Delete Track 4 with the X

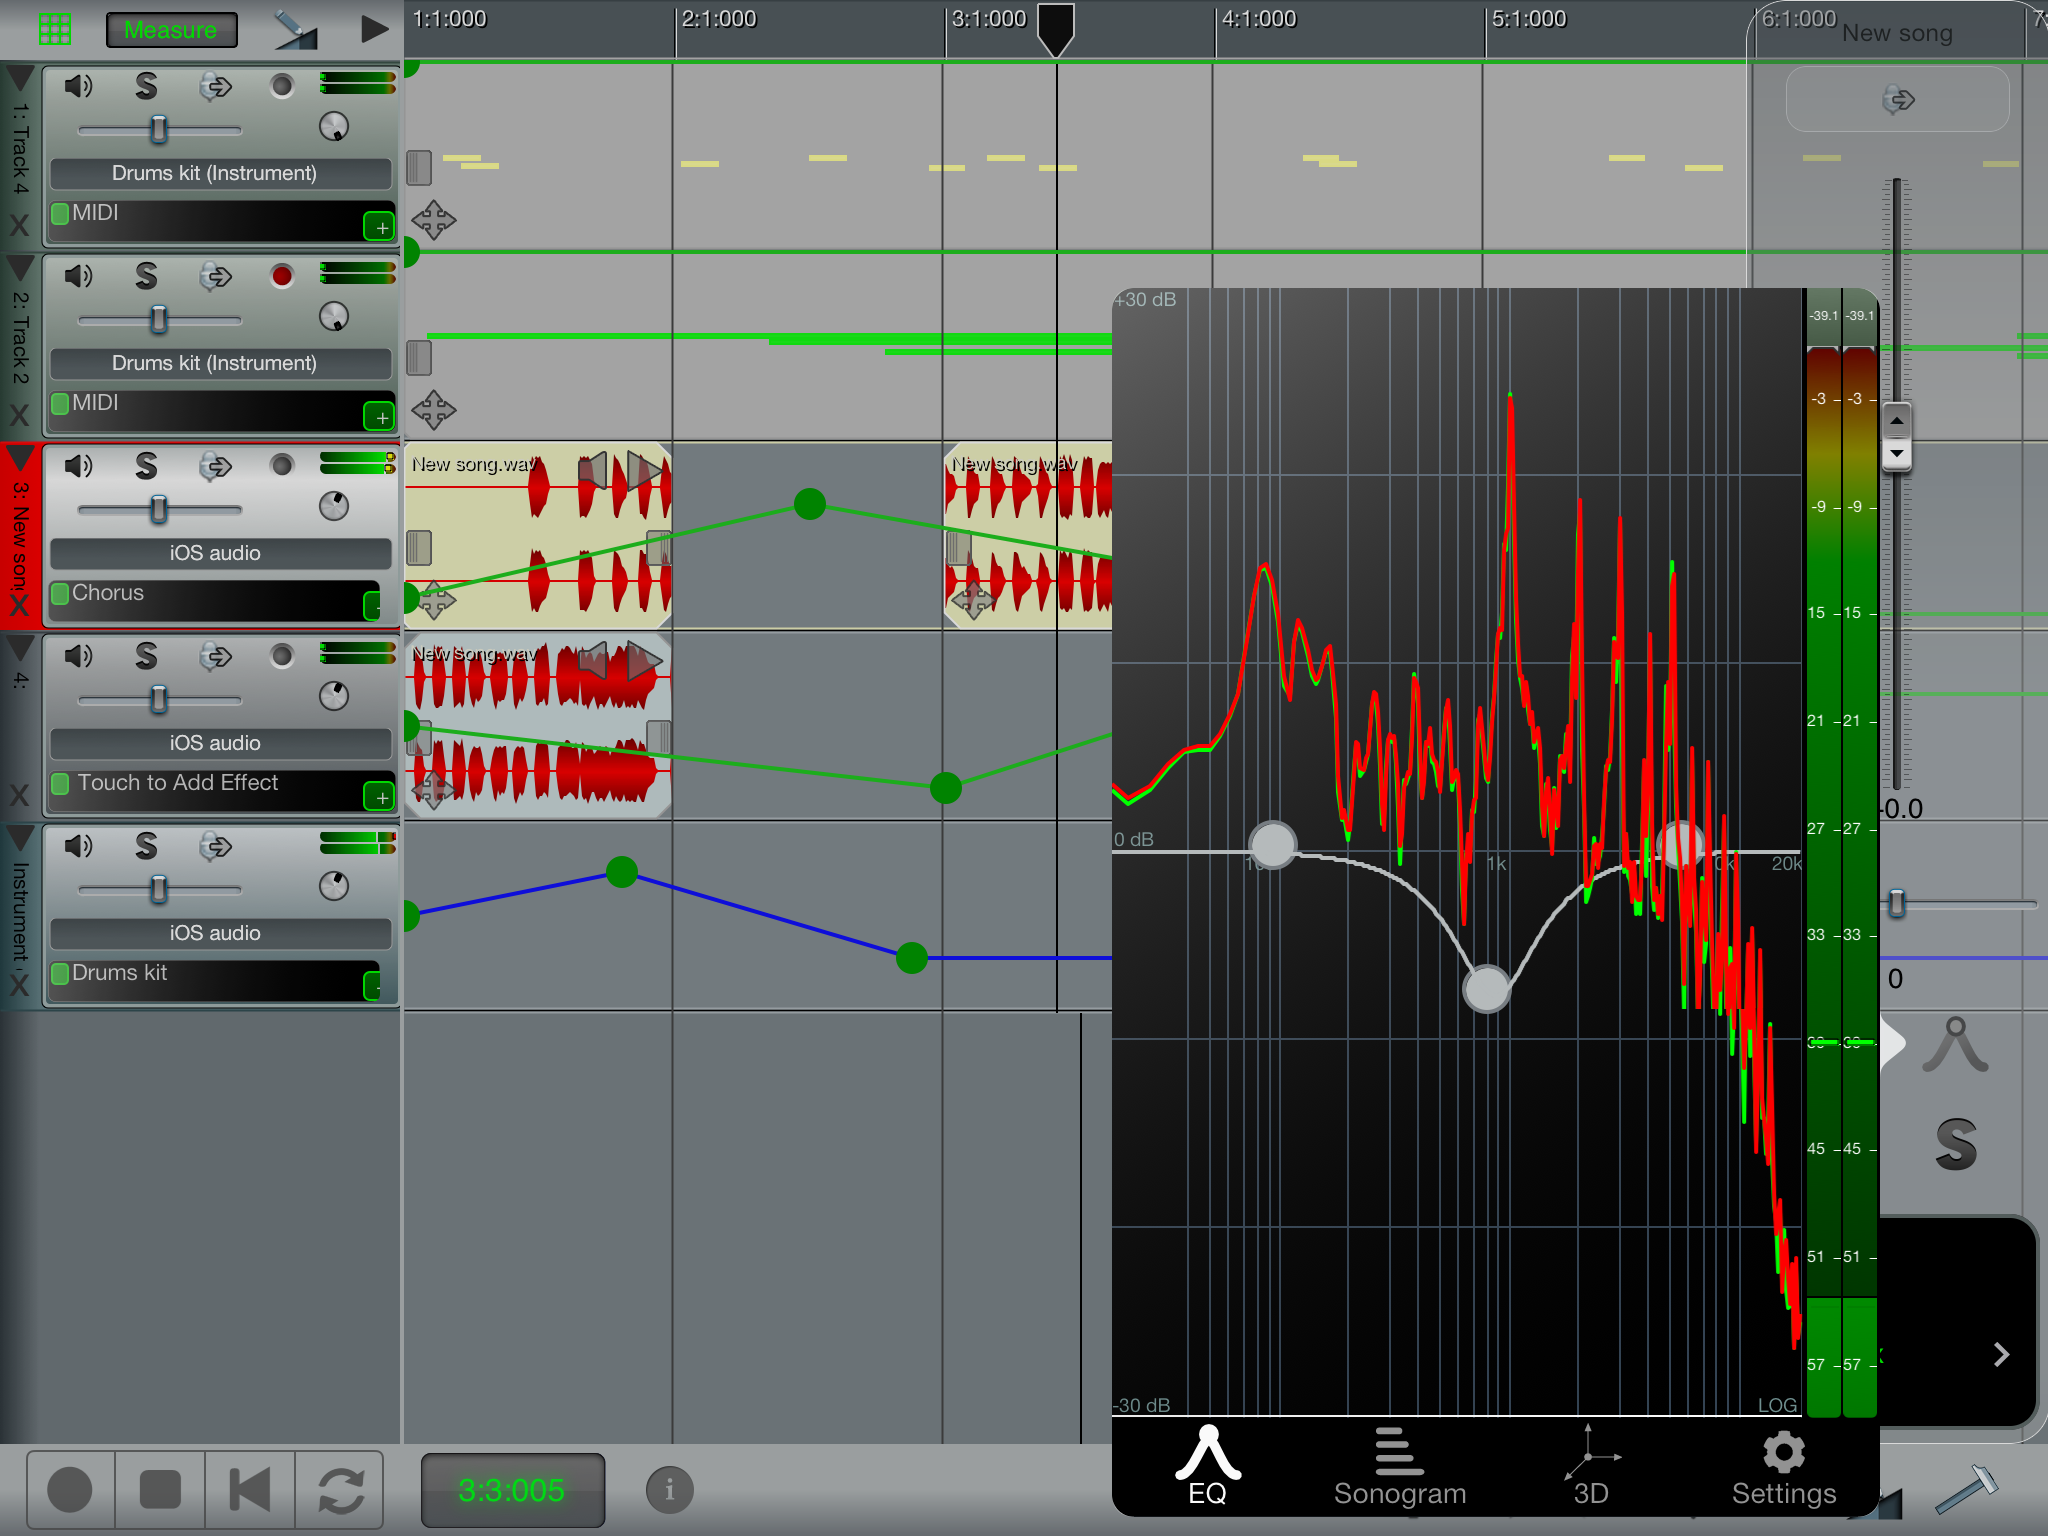(19, 225)
